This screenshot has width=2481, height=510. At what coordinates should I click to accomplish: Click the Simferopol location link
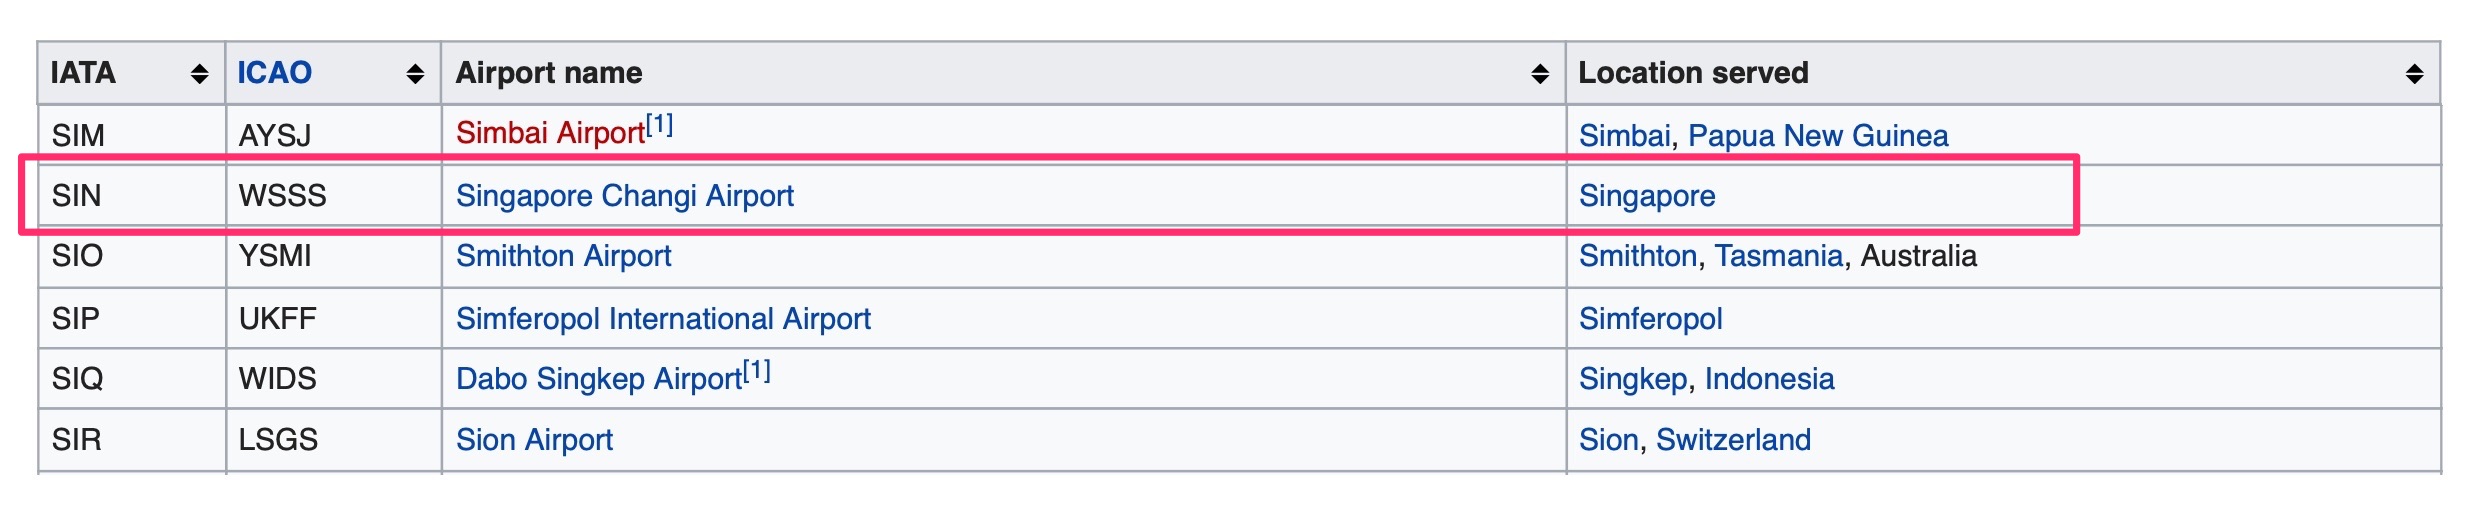coord(1650,319)
